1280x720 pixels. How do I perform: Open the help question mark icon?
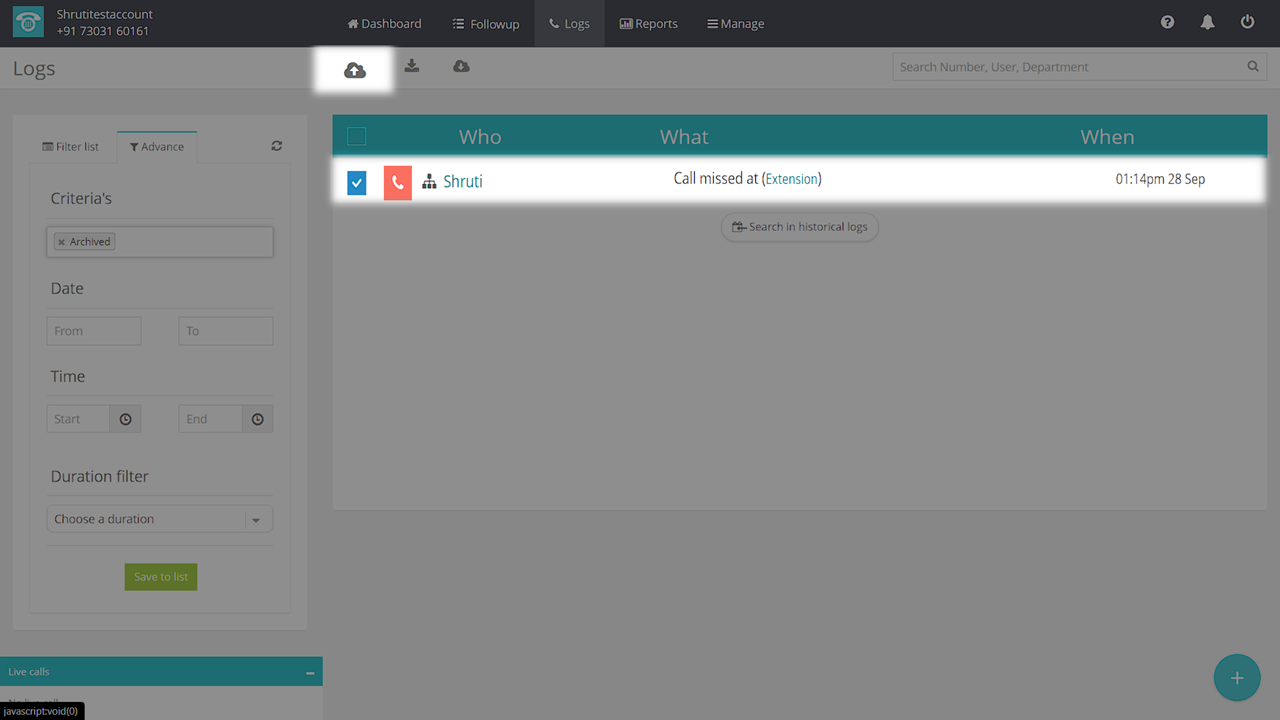1167,22
